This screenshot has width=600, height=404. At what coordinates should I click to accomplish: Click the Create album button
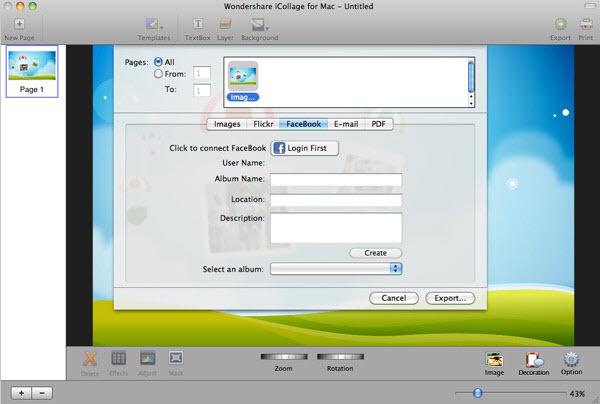[375, 253]
